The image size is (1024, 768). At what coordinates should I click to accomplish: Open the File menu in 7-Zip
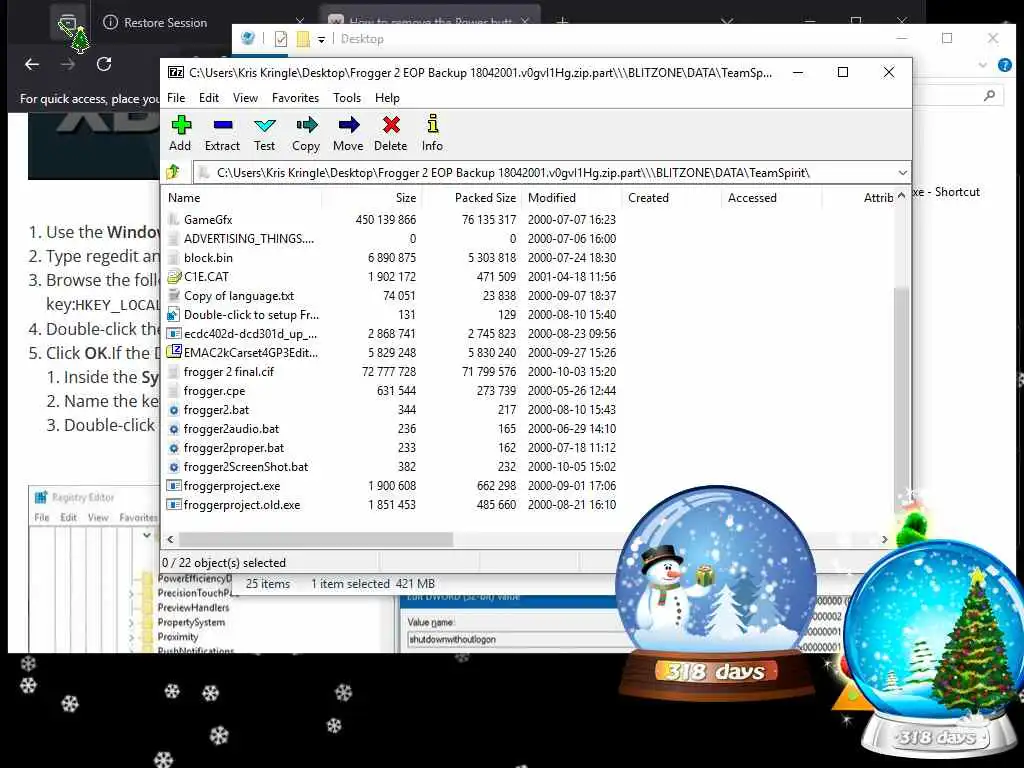point(176,98)
